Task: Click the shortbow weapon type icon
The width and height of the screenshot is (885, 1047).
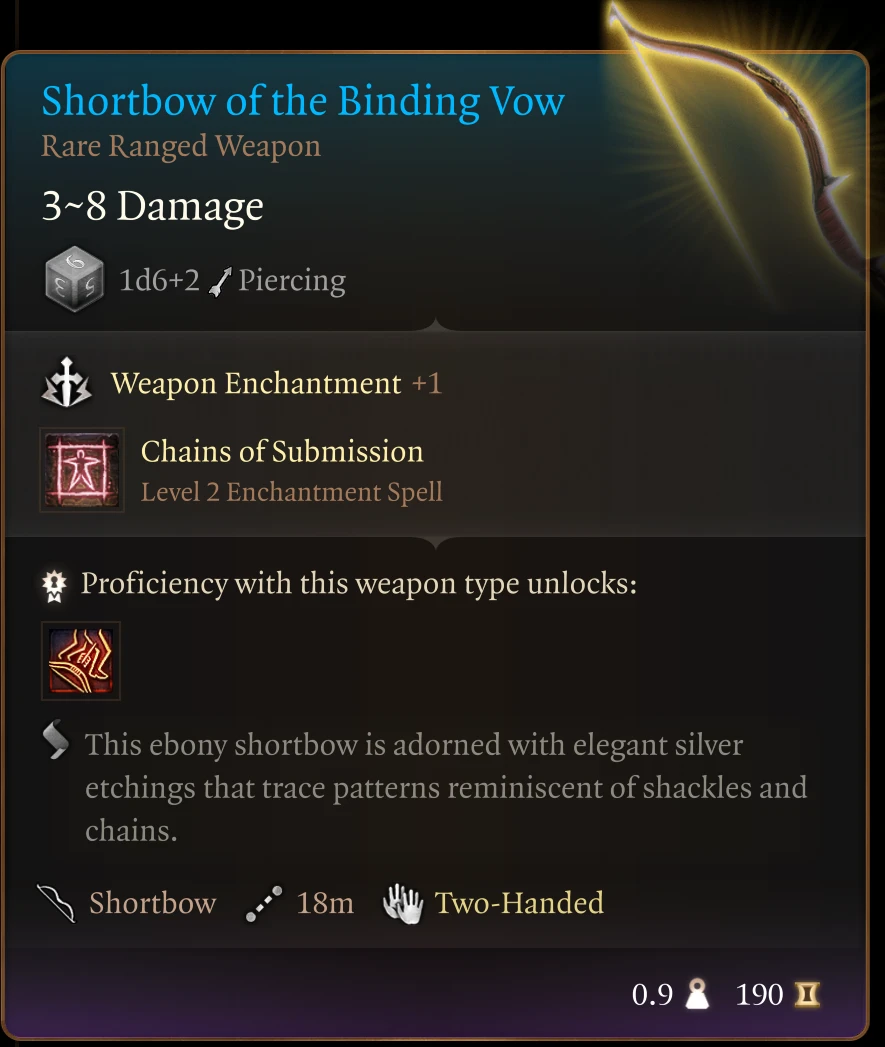Action: [x=56, y=903]
